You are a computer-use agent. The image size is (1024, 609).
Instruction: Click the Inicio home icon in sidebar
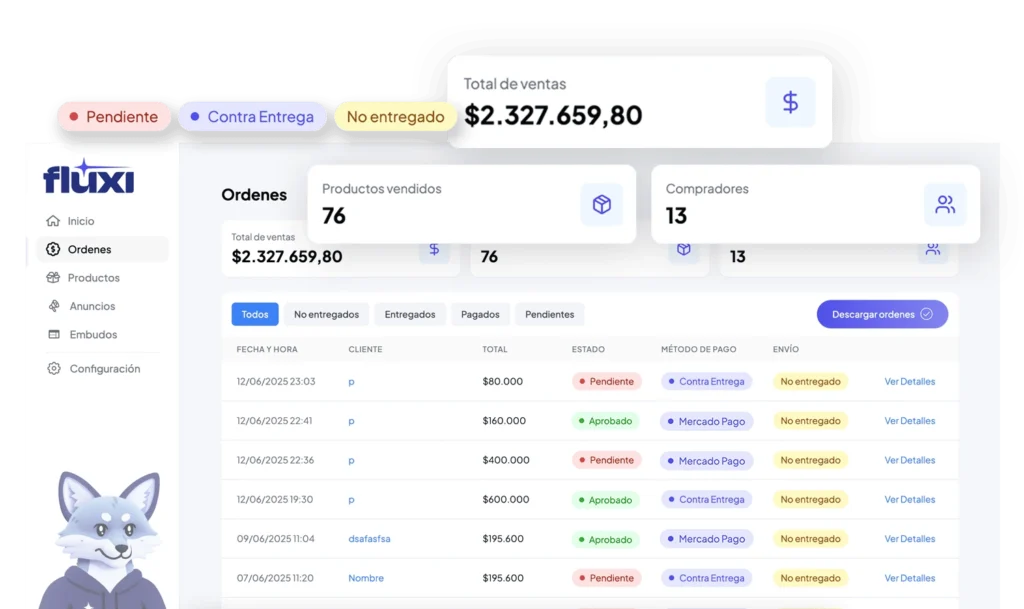(53, 221)
